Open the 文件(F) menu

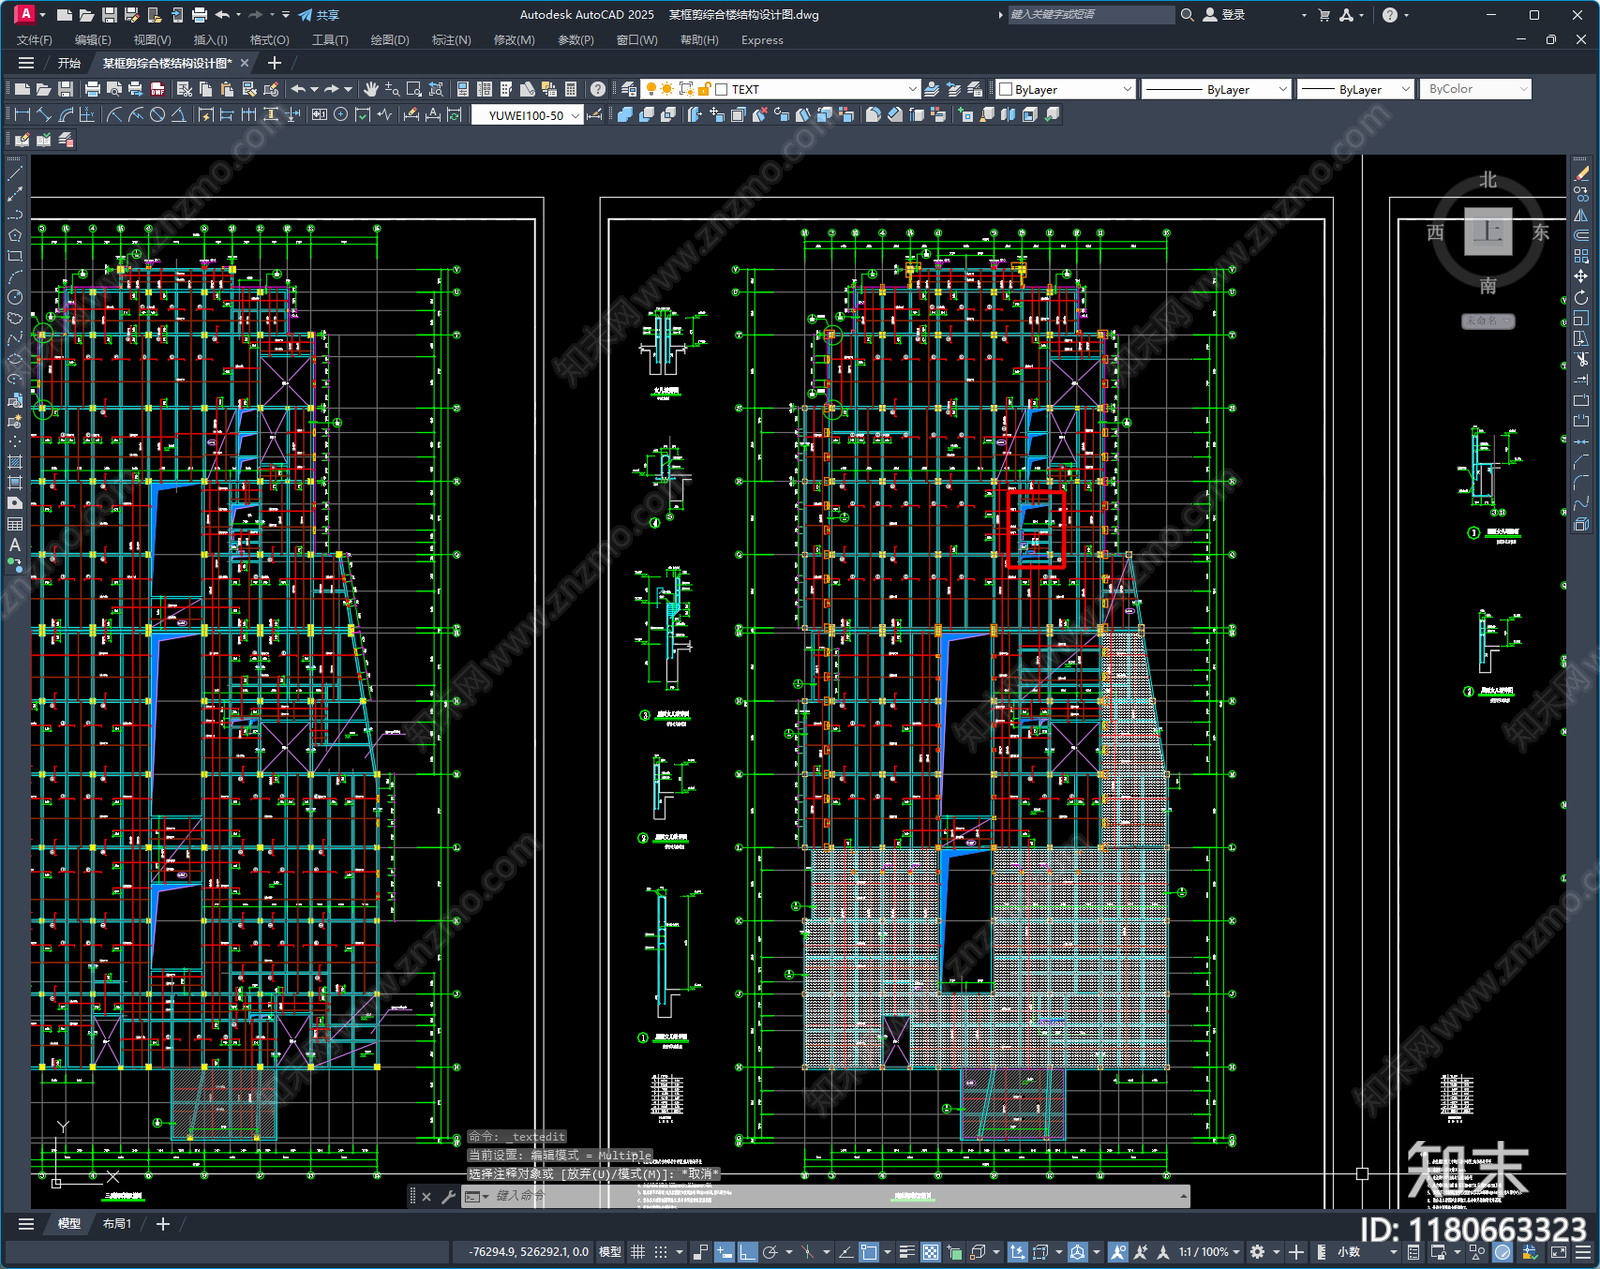[x=34, y=40]
